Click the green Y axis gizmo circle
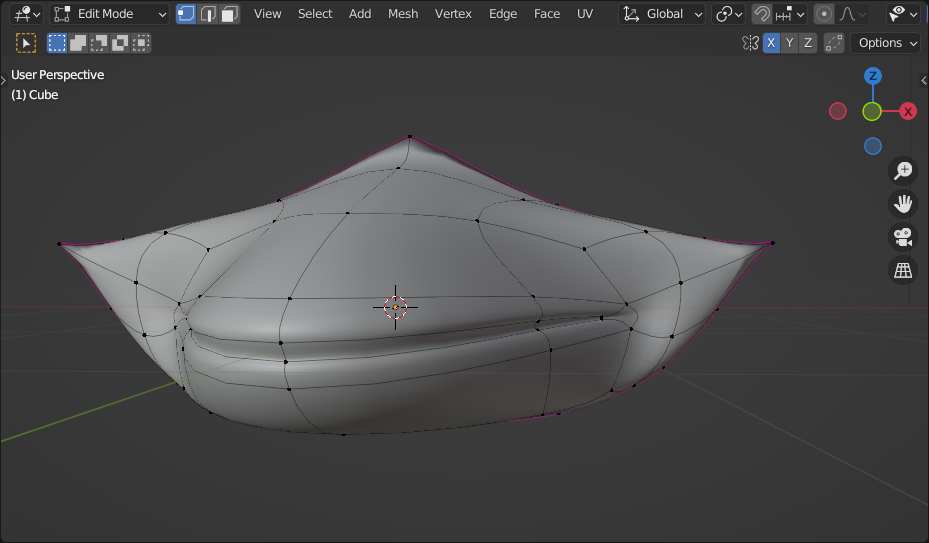The image size is (929, 543). tap(872, 111)
